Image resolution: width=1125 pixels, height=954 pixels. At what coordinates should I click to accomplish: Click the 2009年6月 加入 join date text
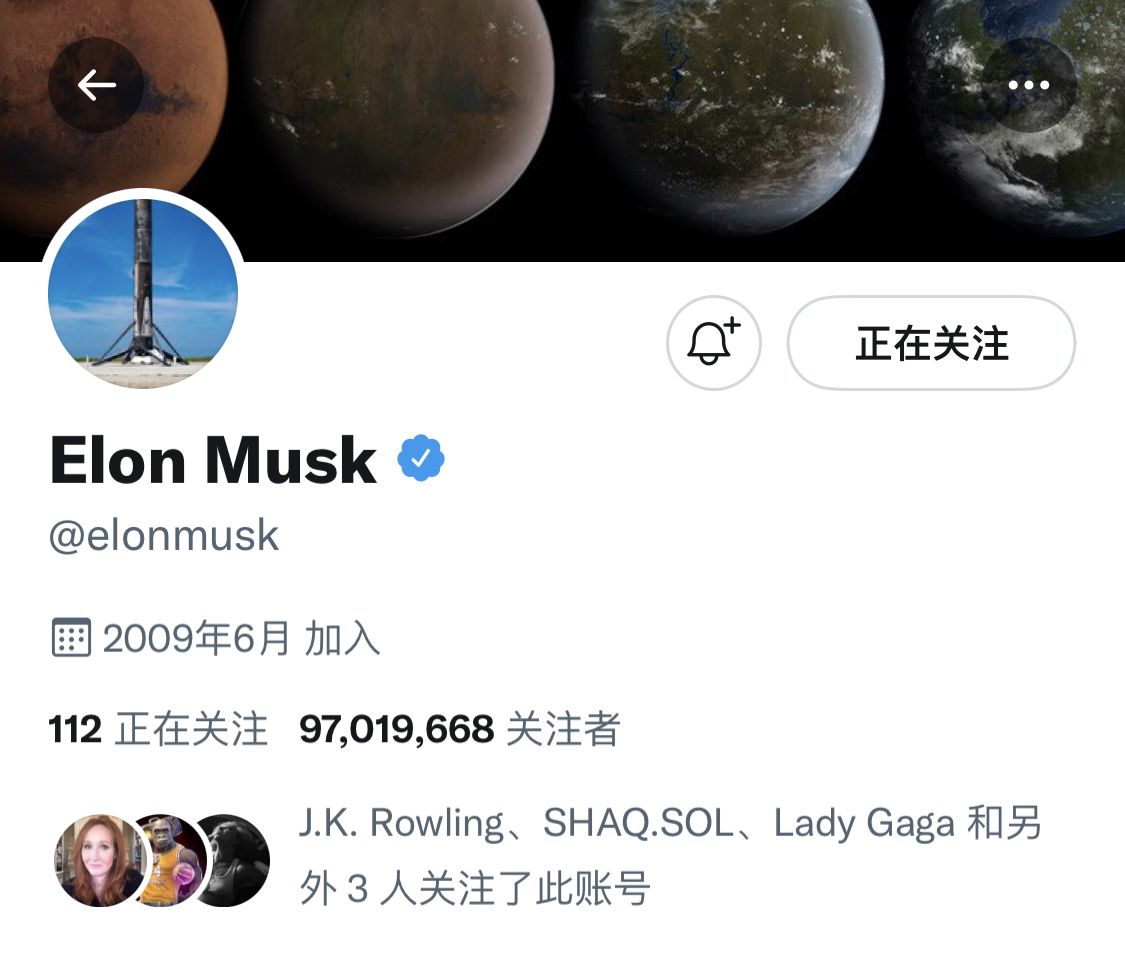[241, 638]
